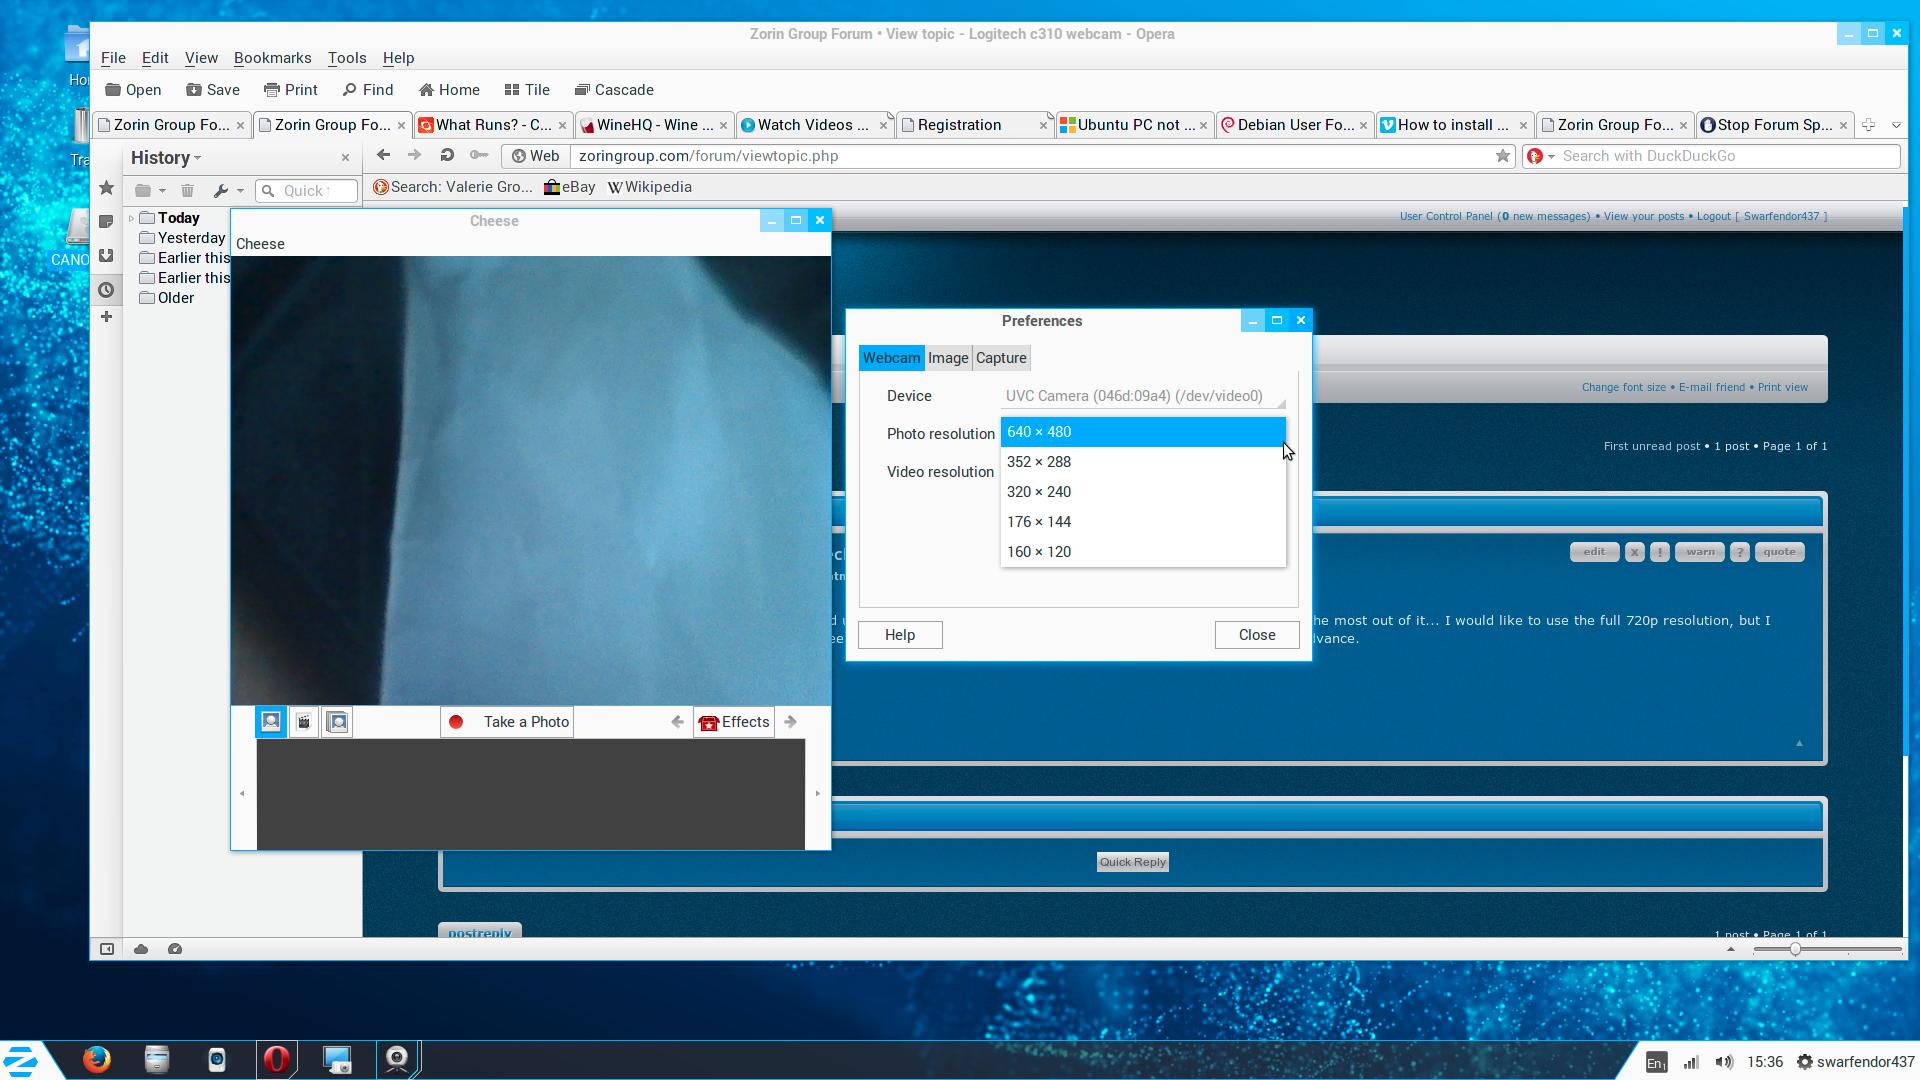Click the Tile windows button

coord(527,90)
